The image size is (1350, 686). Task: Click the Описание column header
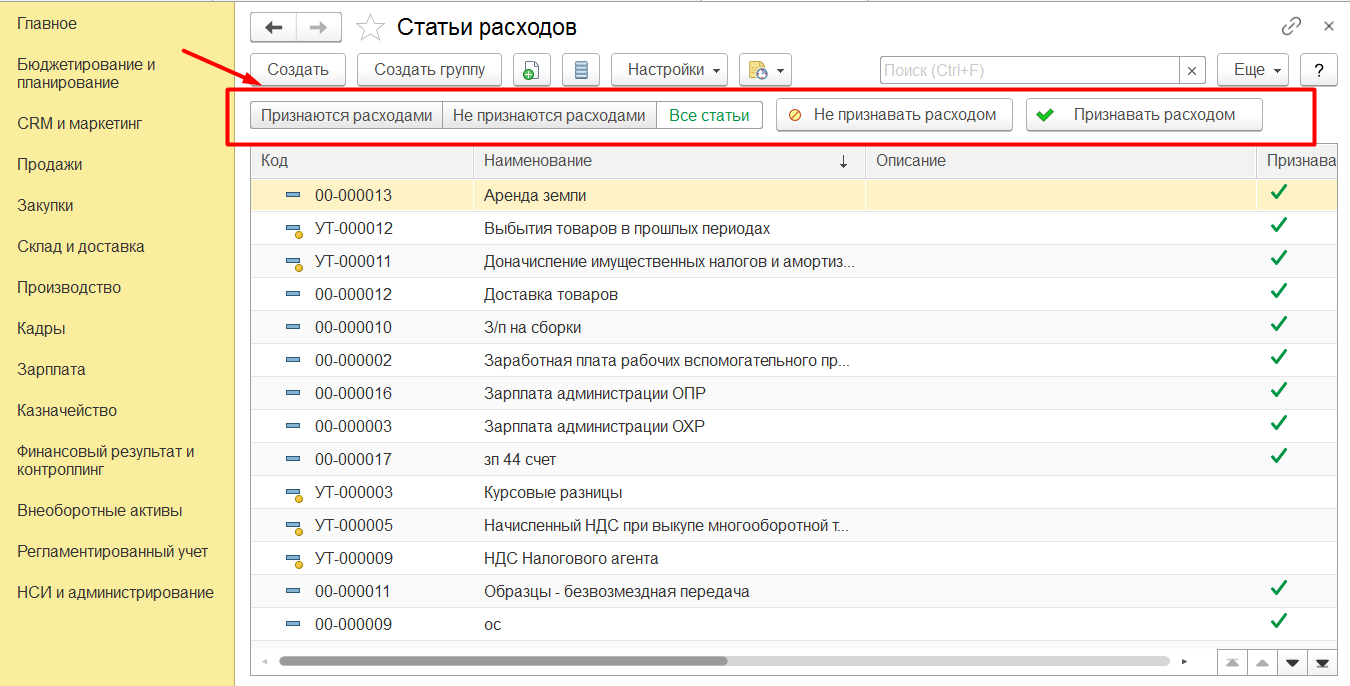[1060, 161]
